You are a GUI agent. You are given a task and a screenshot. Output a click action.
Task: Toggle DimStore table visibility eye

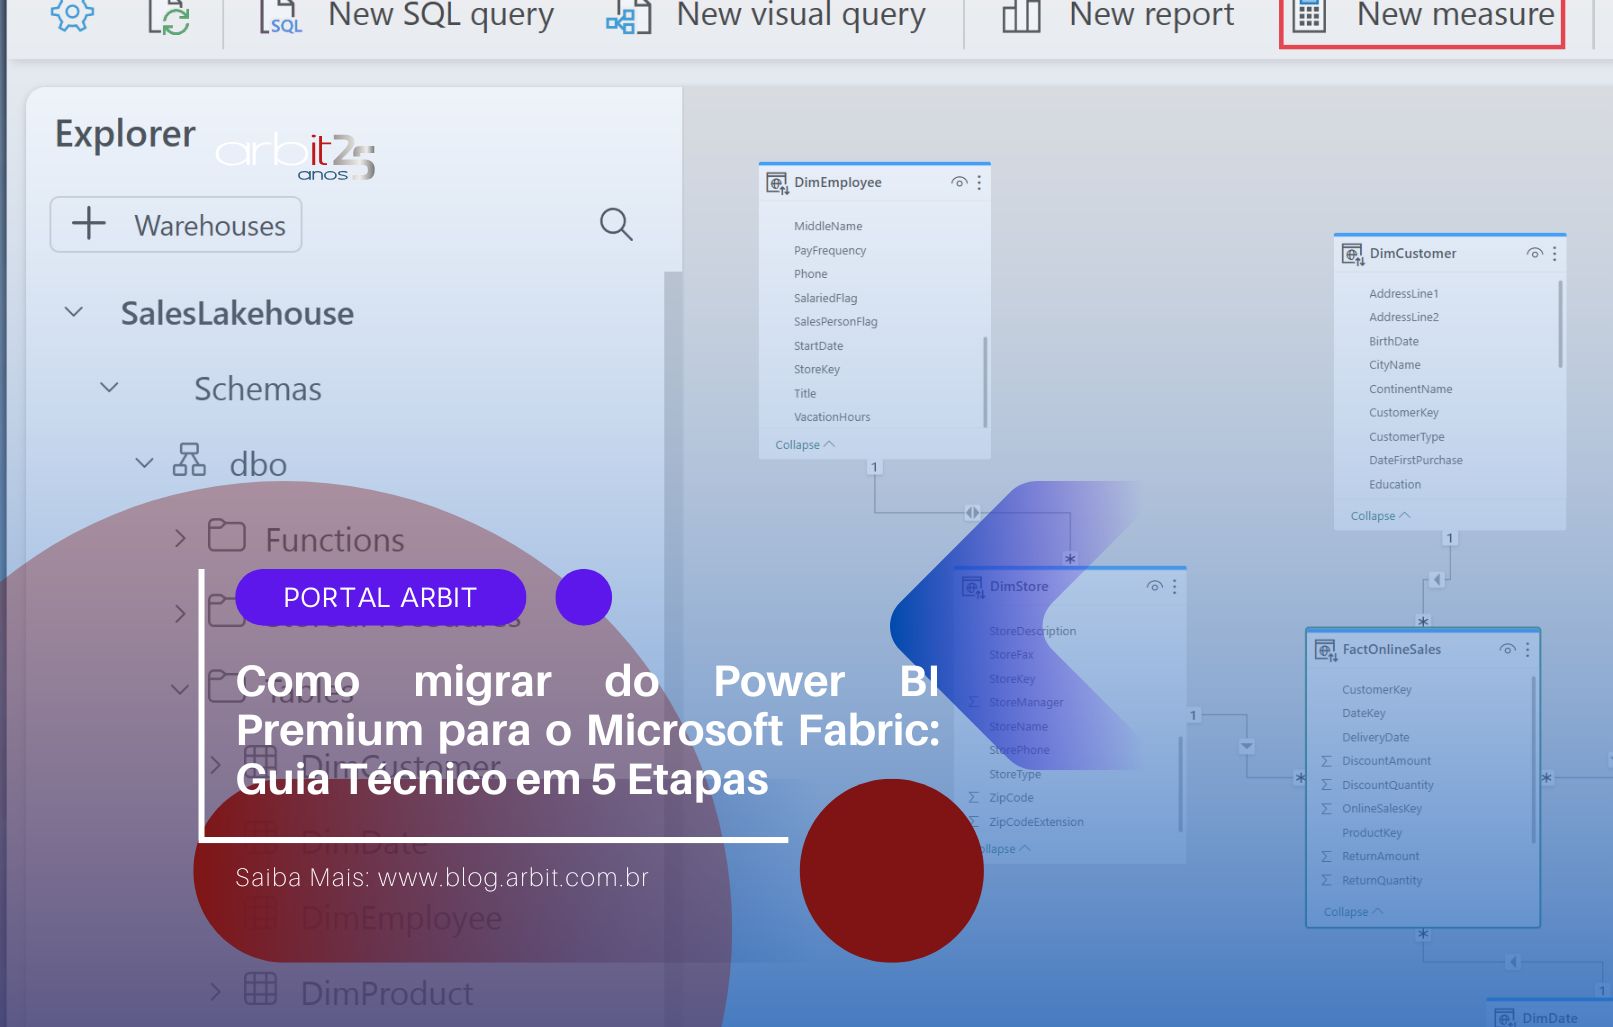click(1155, 586)
